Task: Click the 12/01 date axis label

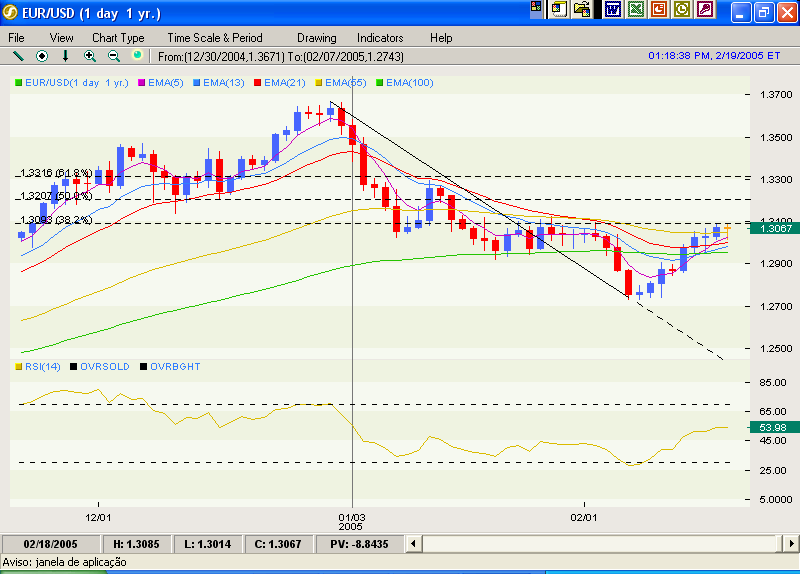Action: click(98, 517)
